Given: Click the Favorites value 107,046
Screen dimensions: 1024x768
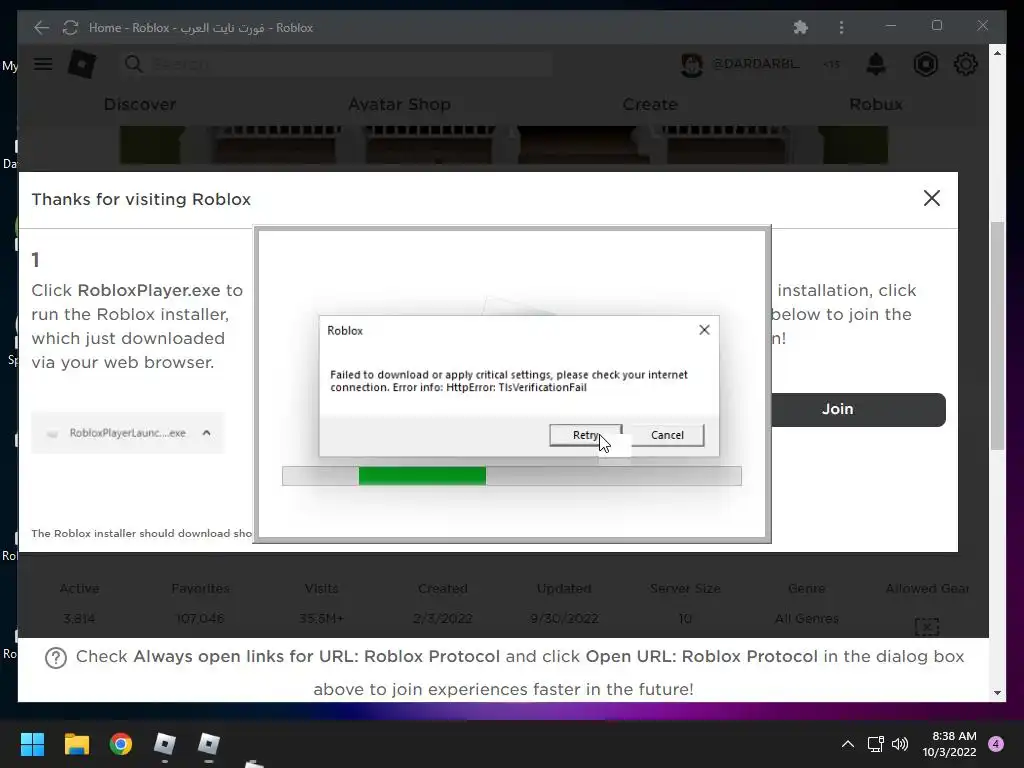Looking at the screenshot, I should click(x=200, y=618).
